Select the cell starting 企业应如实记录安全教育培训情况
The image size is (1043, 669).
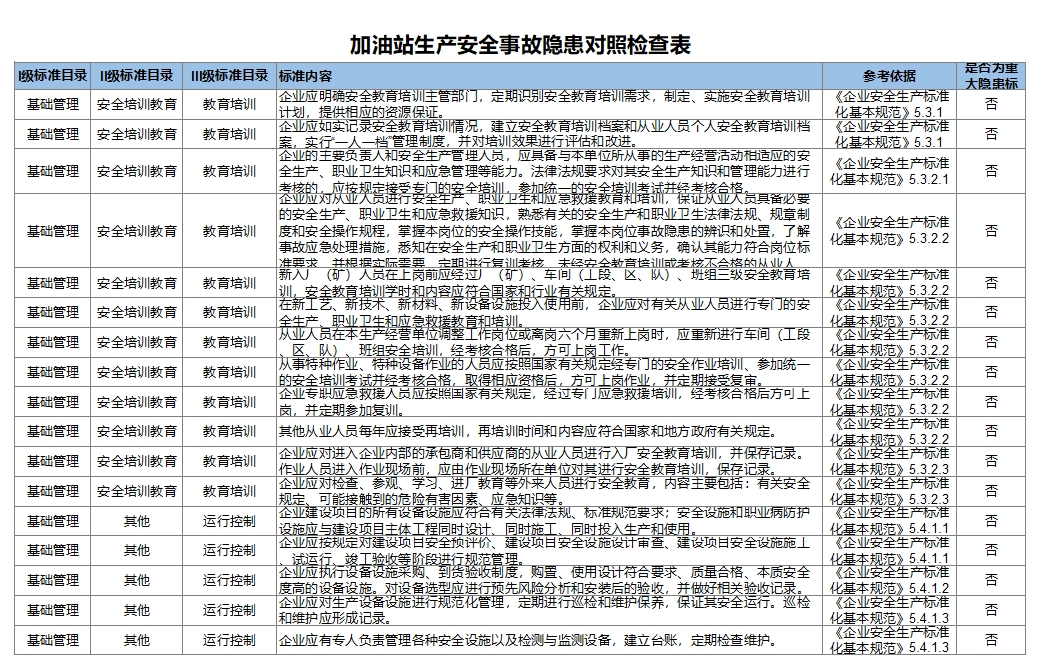tap(549, 134)
